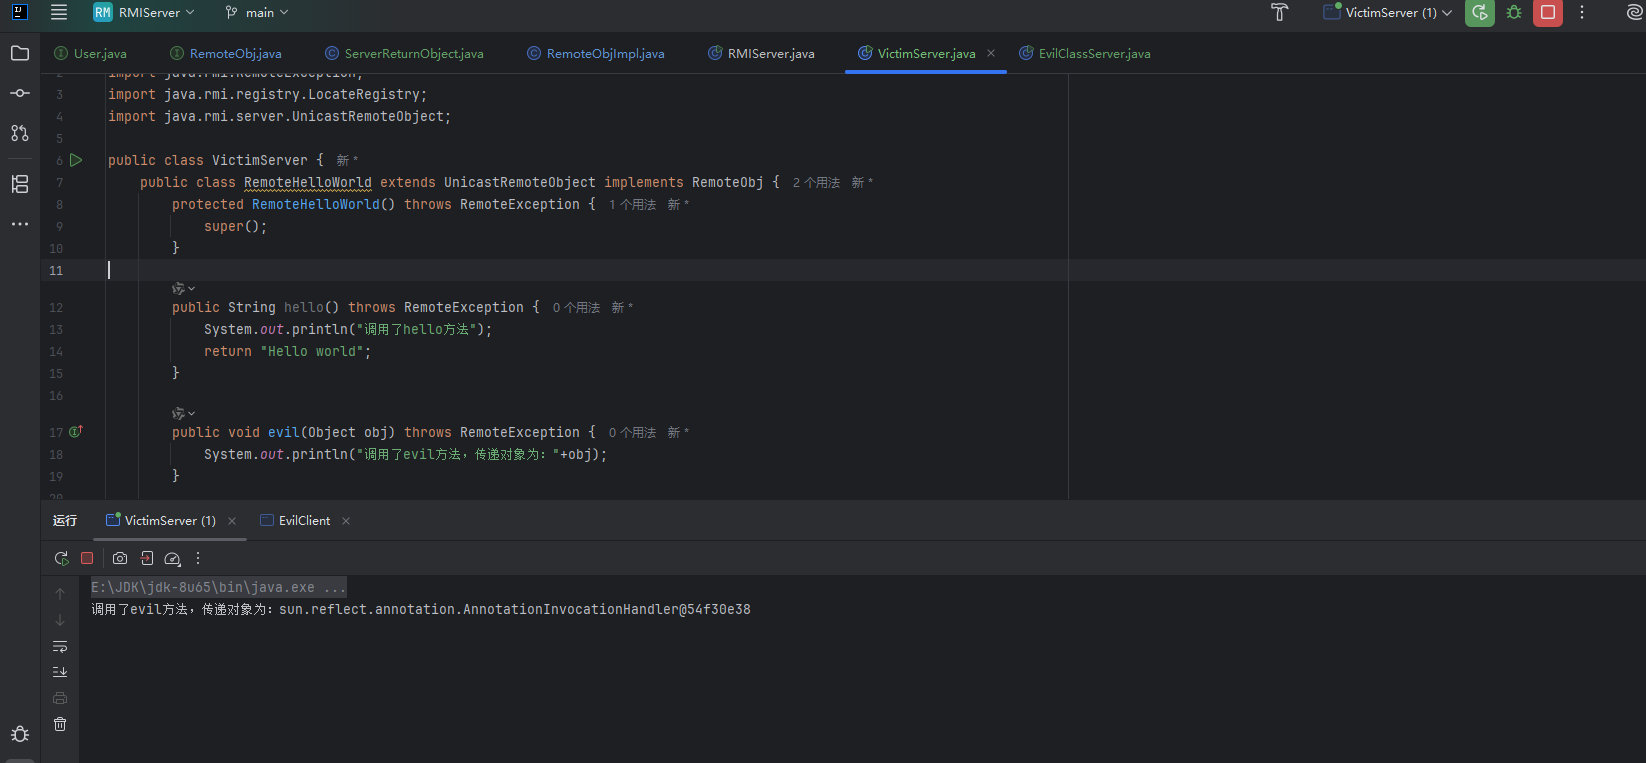Rerun VictimServer in the Run panel toolbar
The image size is (1646, 763).
tap(61, 558)
